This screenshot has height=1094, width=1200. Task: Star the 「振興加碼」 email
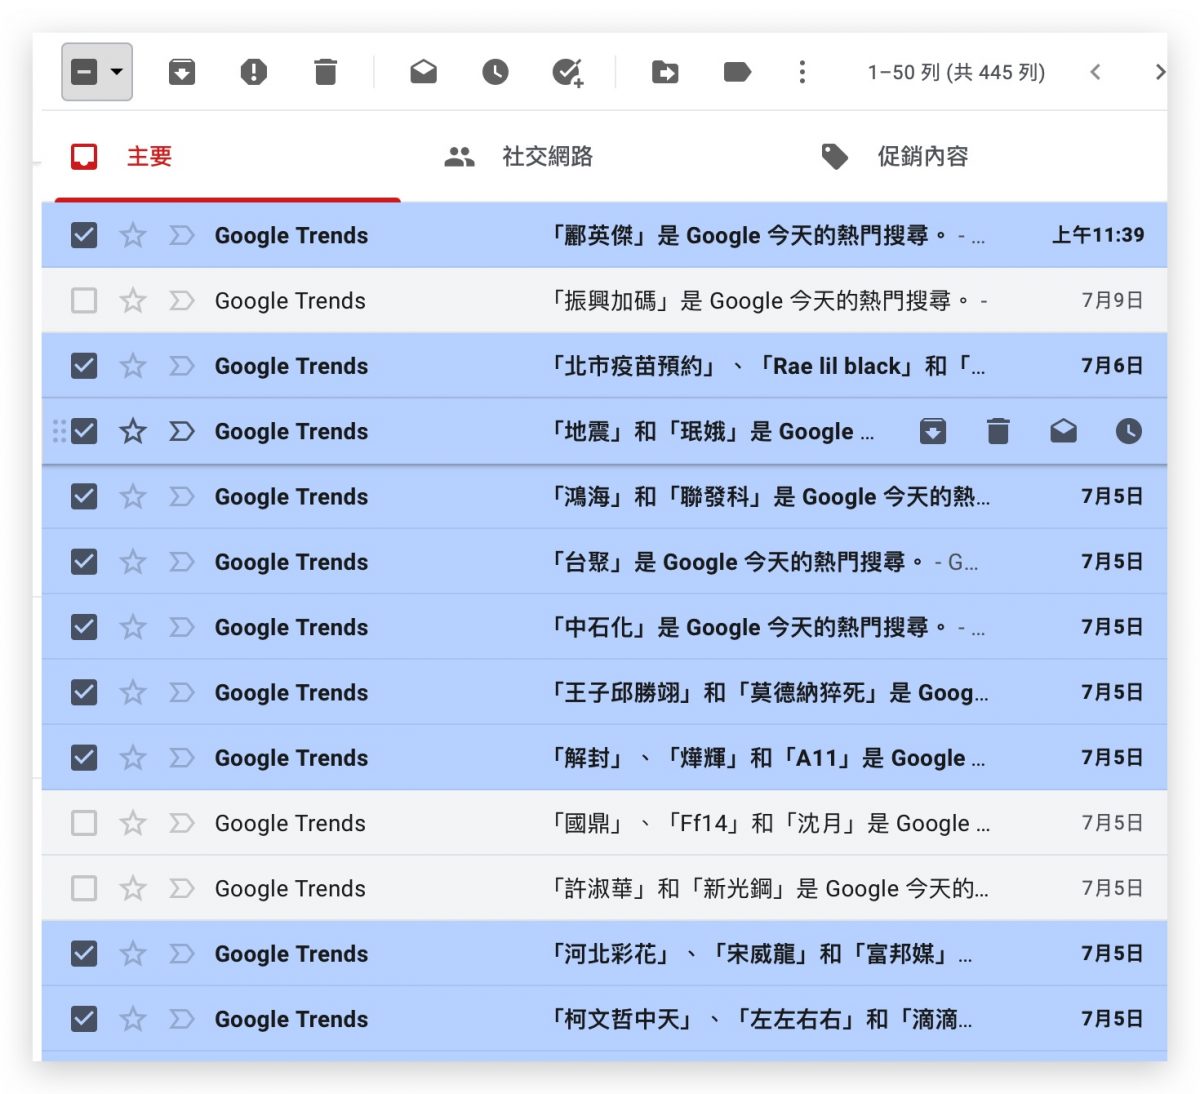(x=133, y=300)
